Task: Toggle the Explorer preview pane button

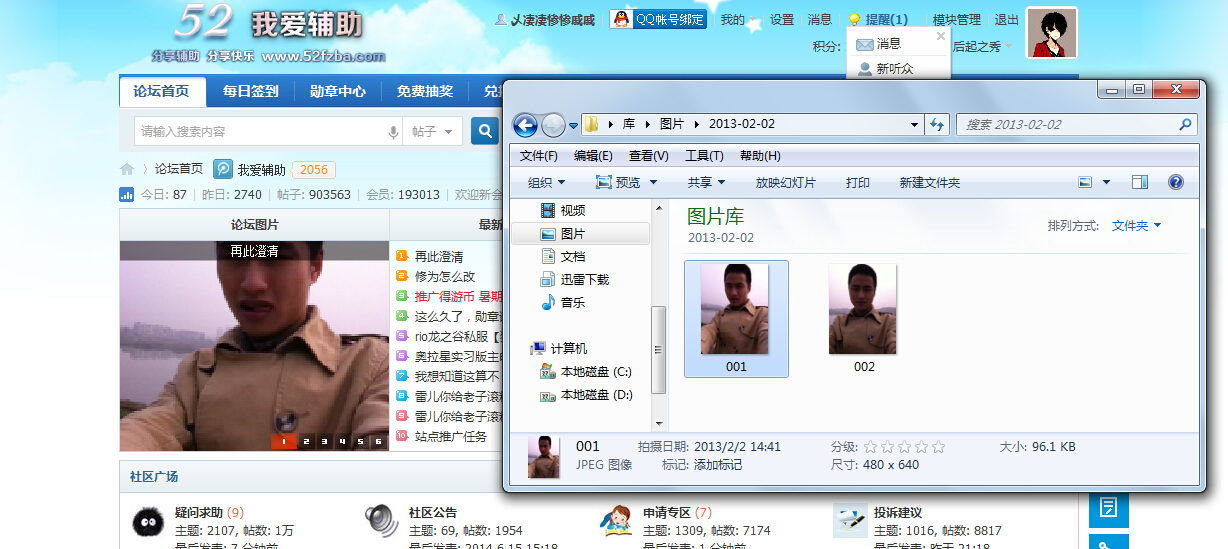Action: 1139,182
